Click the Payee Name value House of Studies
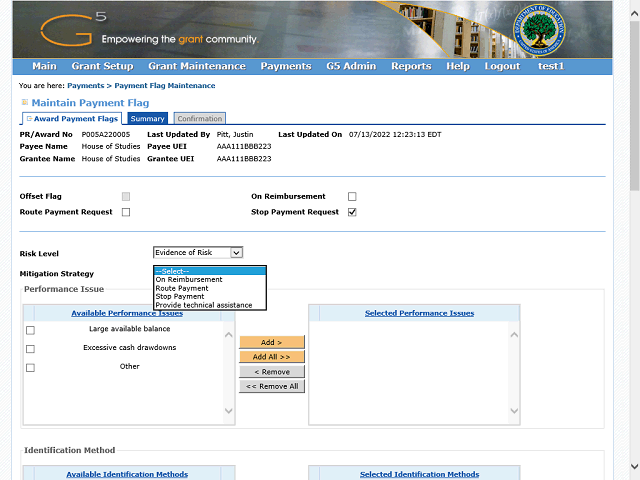The image size is (640, 480). point(111,146)
